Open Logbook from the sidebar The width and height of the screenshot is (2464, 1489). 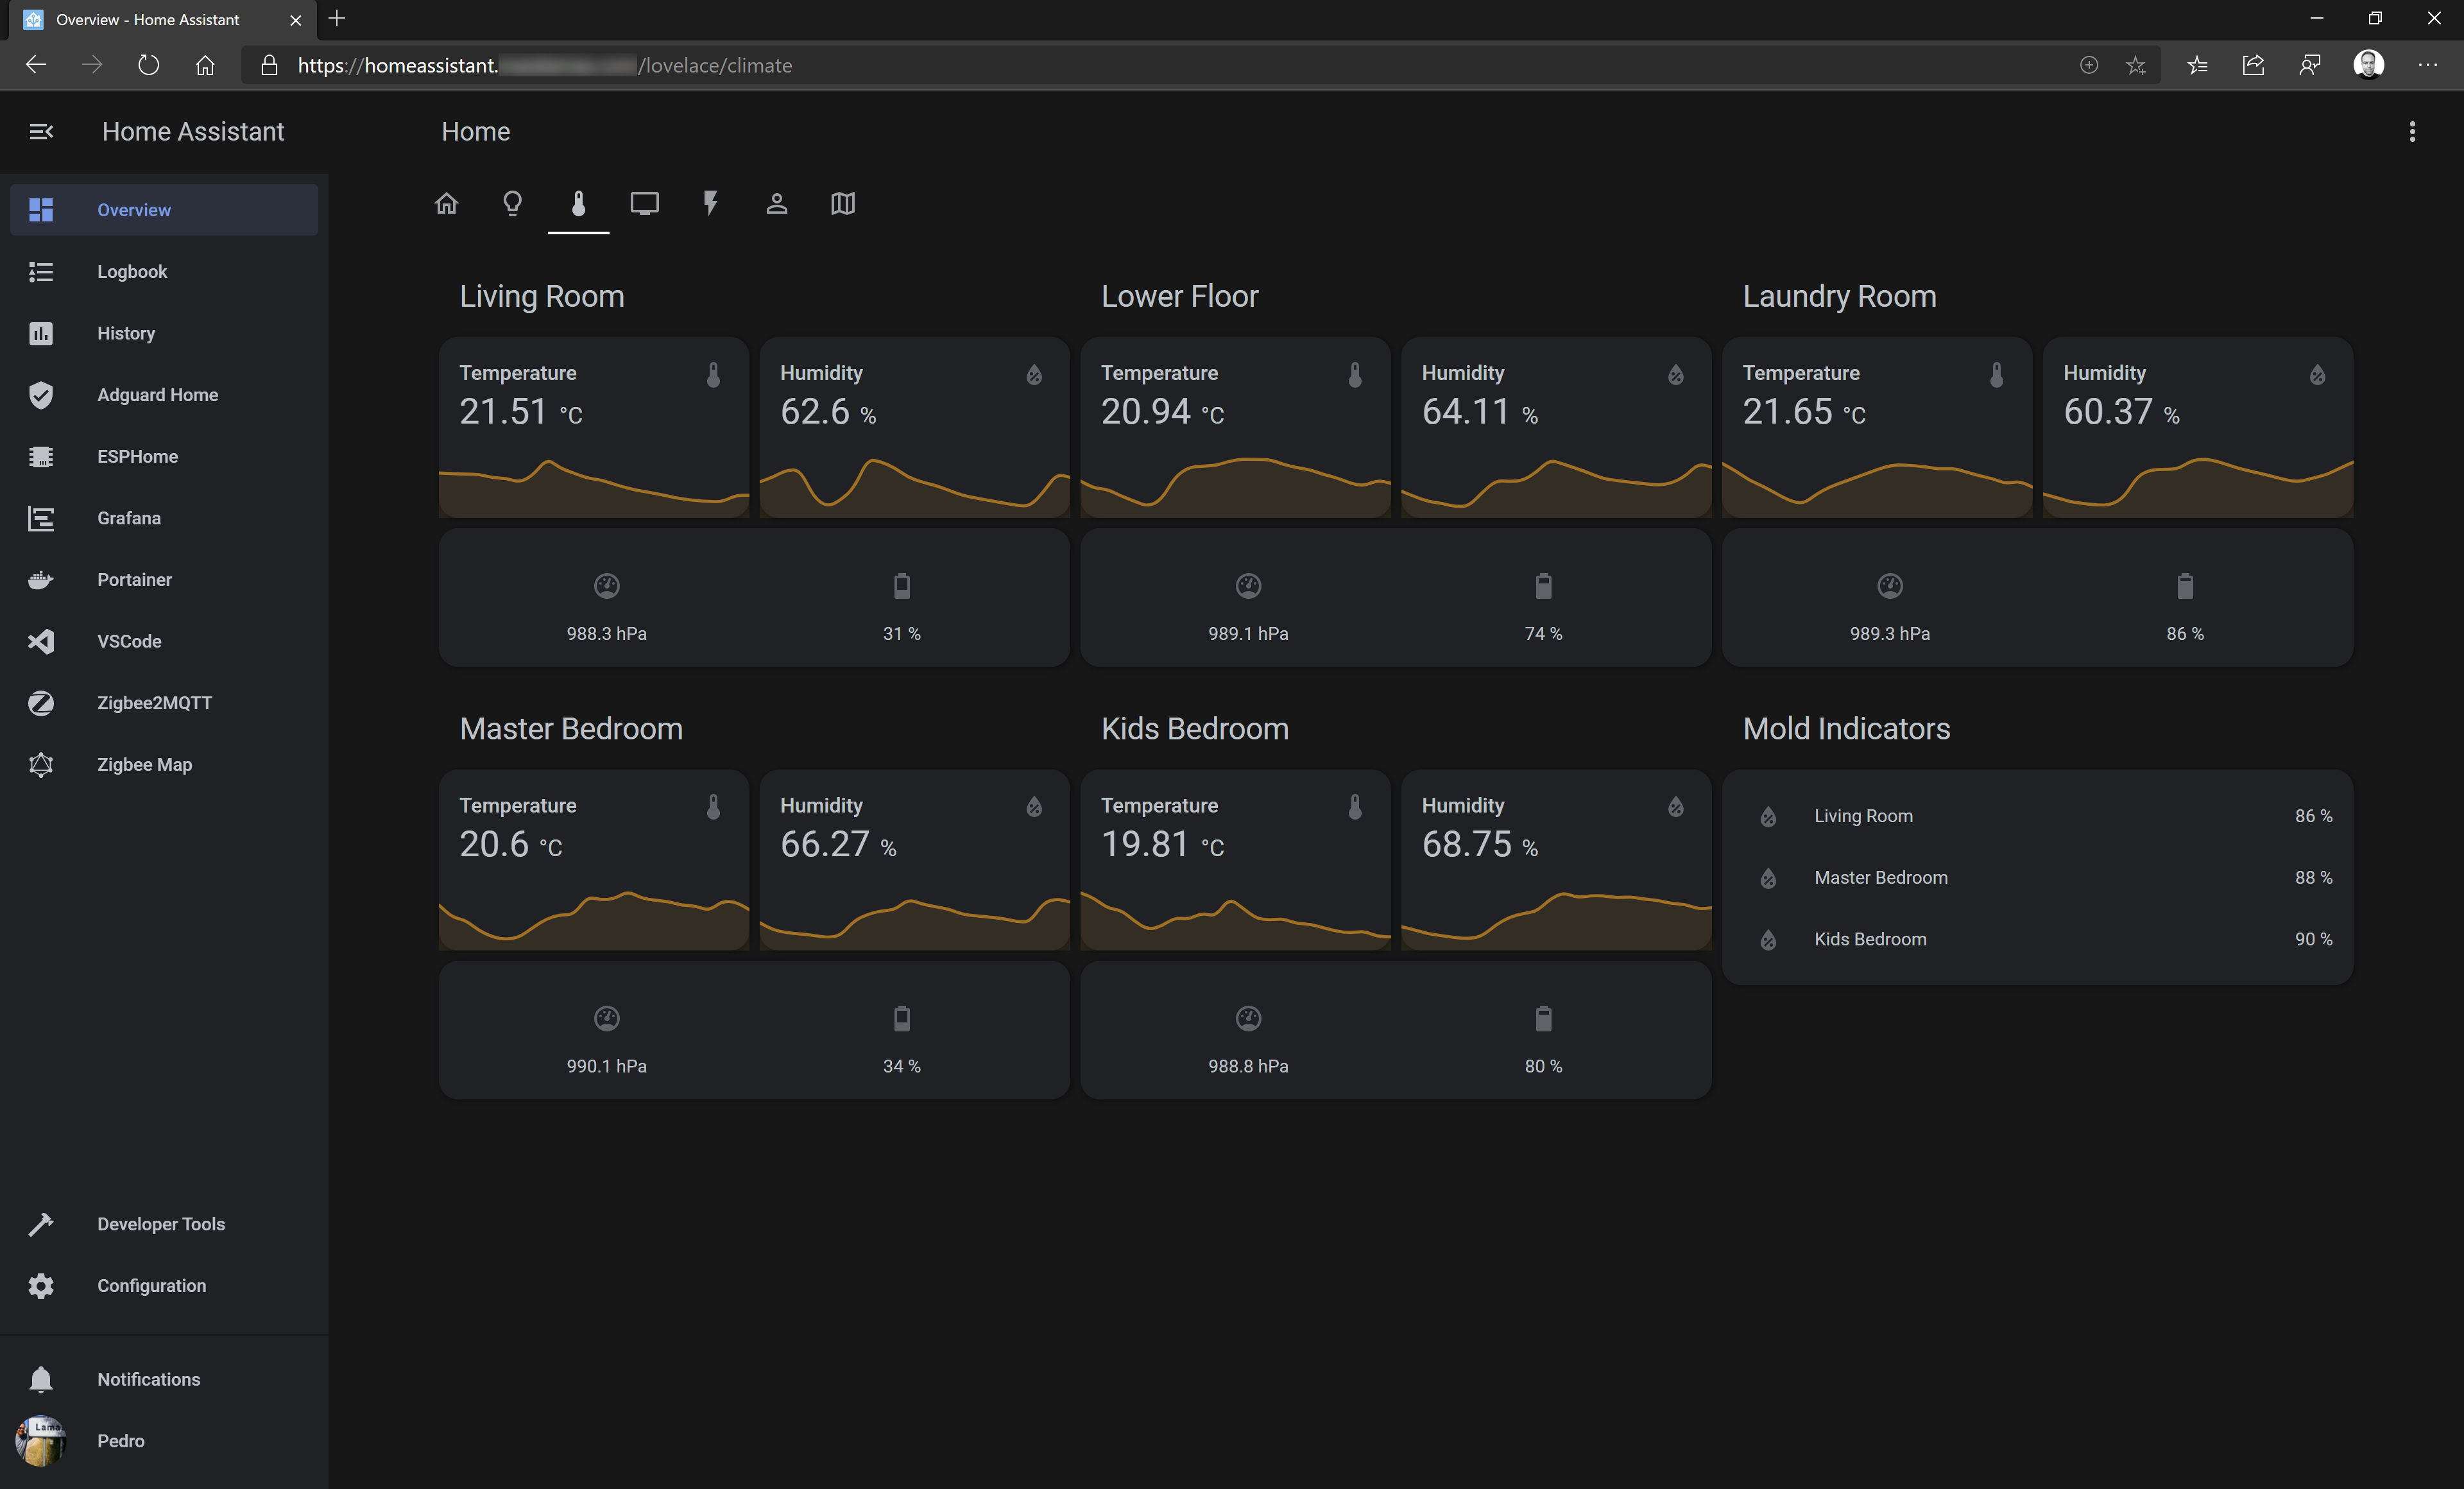pyautogui.click(x=131, y=271)
